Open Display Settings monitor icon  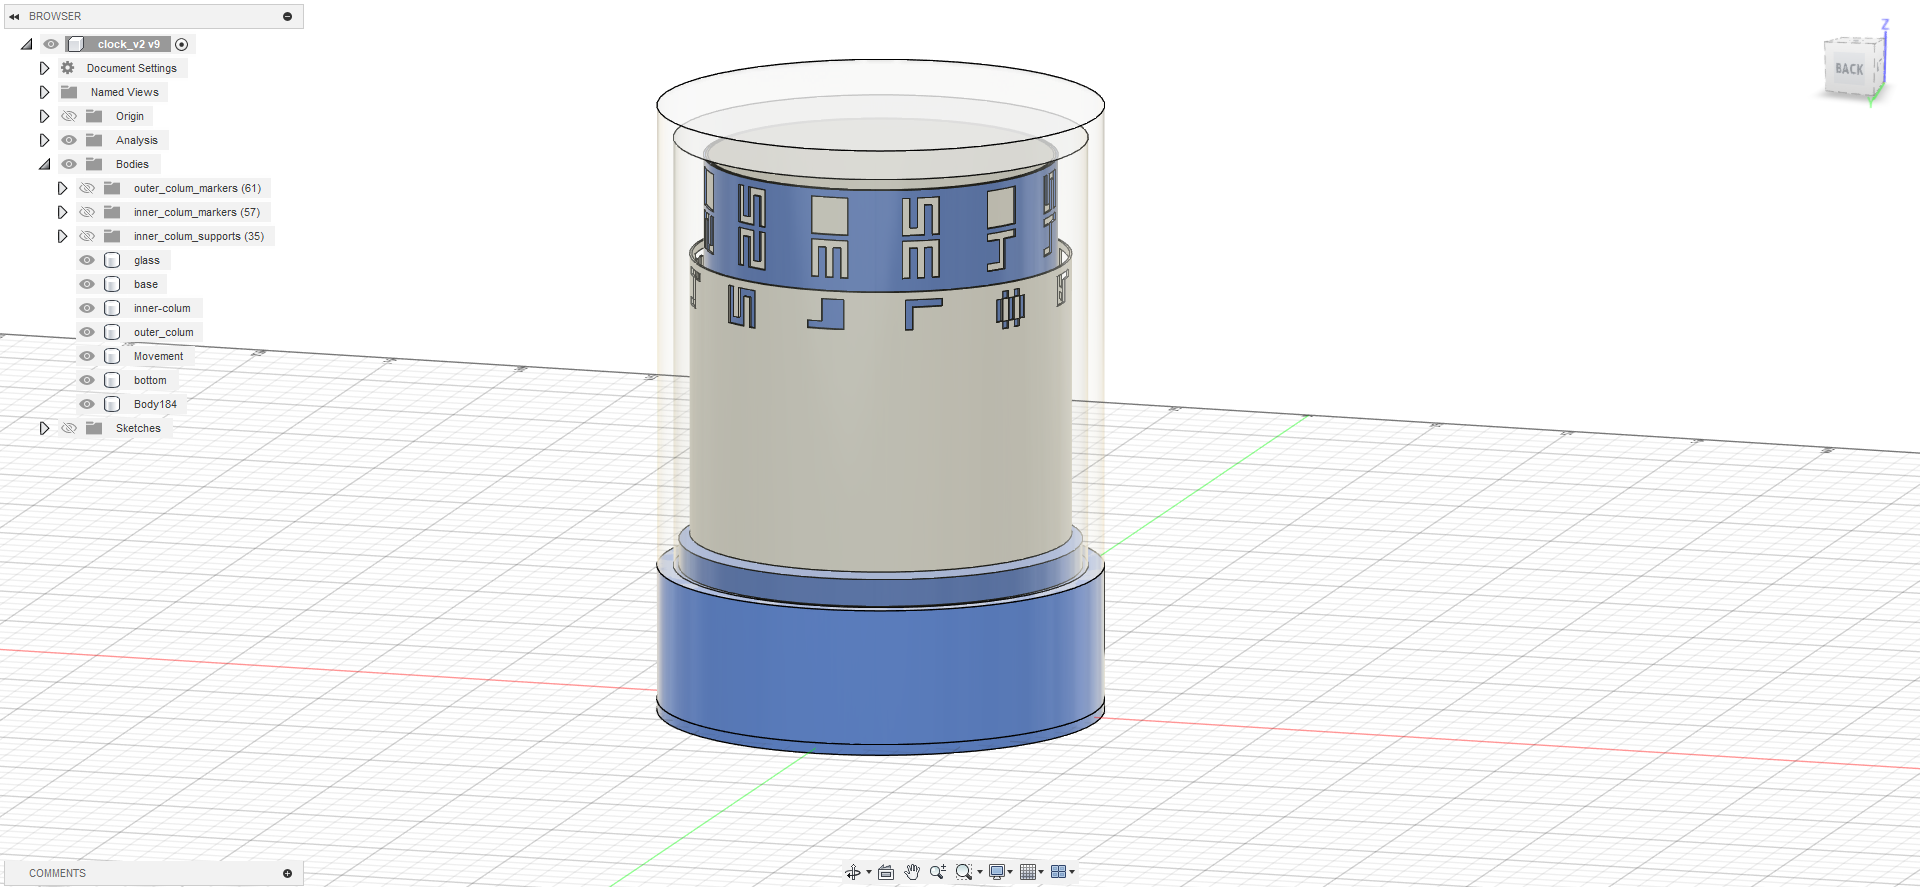point(996,872)
